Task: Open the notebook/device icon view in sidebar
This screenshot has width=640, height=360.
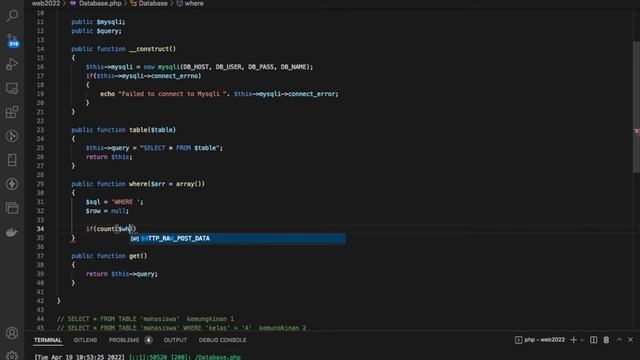Action: tap(12, 160)
